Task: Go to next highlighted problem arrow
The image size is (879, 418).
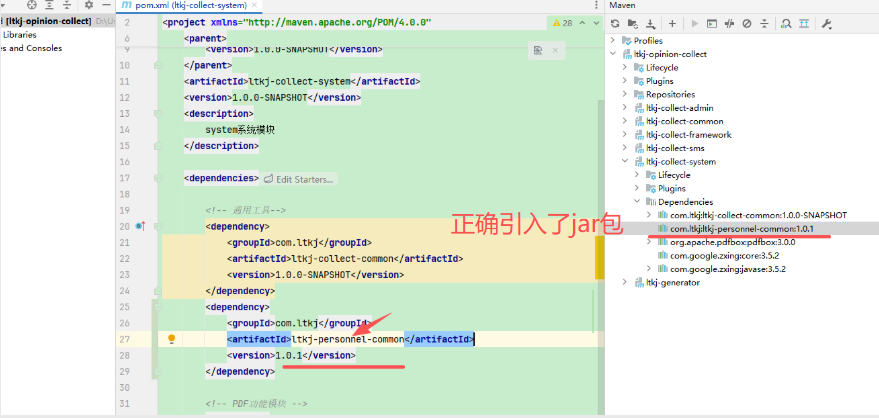Action: 595,23
